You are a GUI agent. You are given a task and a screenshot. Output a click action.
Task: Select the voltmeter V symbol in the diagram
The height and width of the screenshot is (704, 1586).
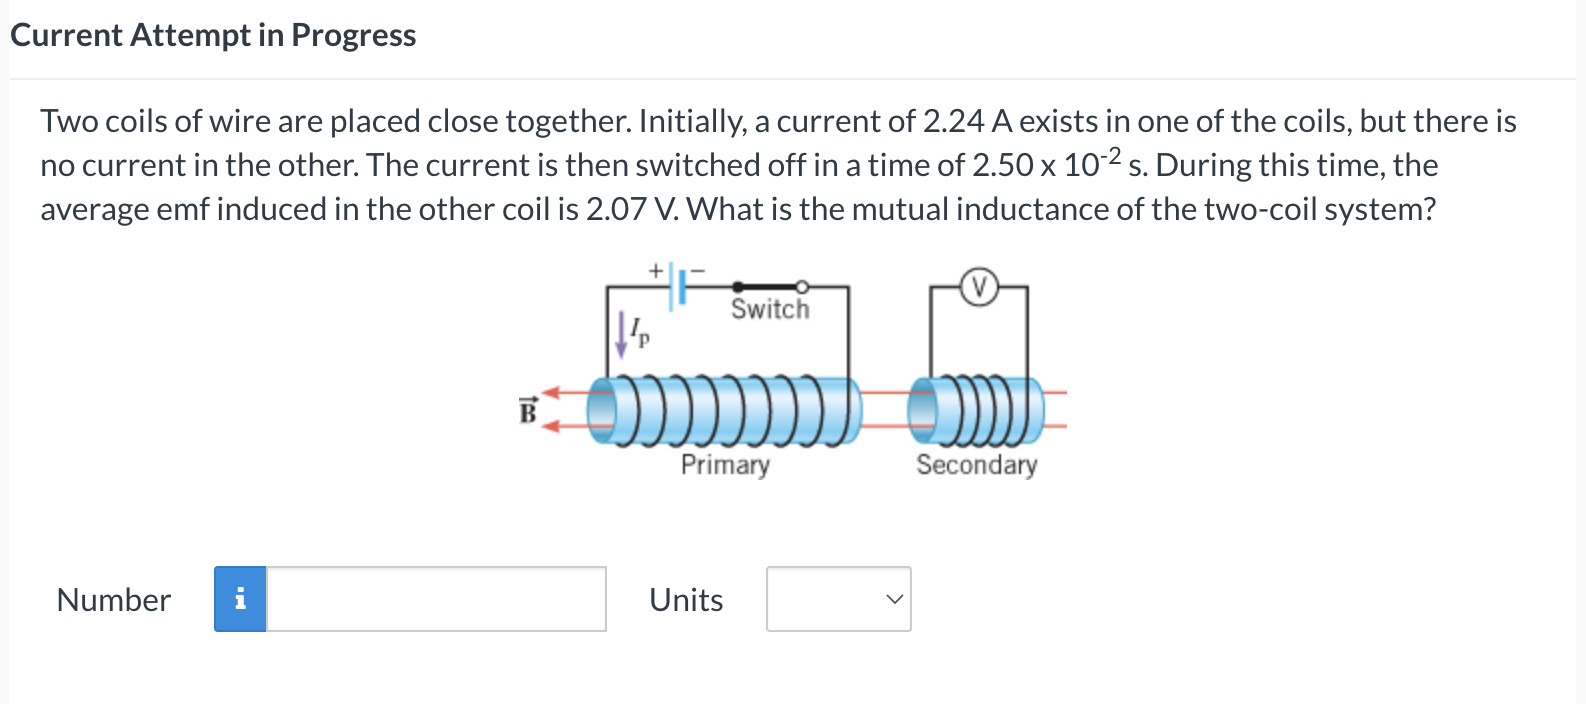point(978,287)
